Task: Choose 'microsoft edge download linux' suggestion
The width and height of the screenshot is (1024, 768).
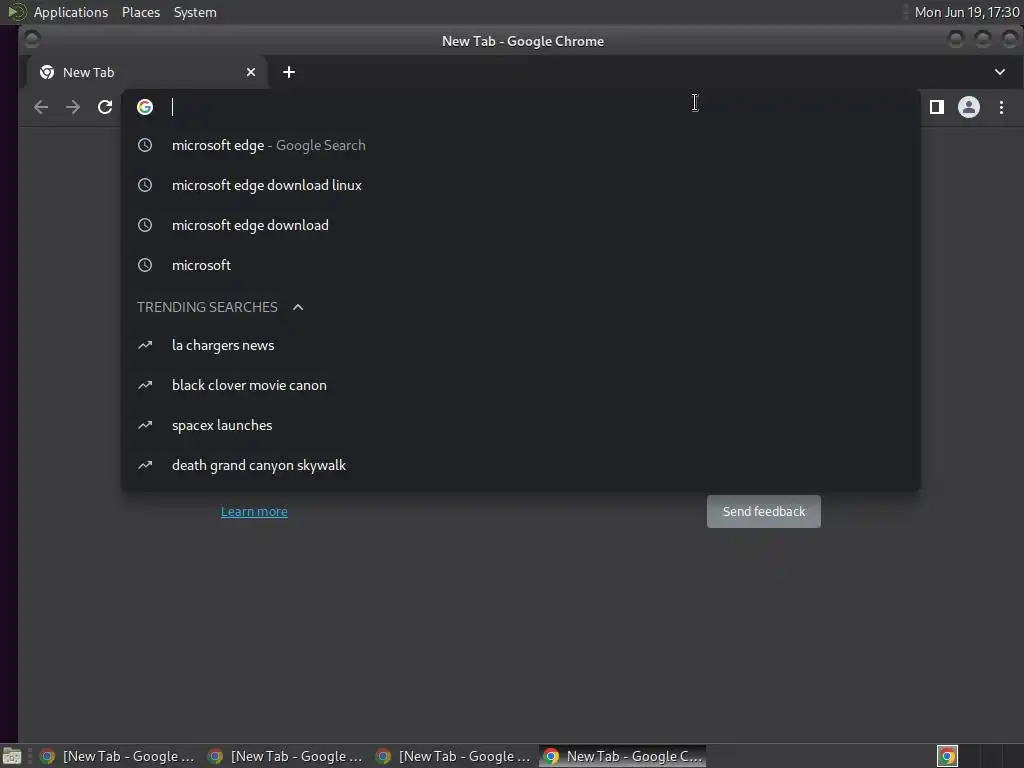Action: click(x=520, y=185)
